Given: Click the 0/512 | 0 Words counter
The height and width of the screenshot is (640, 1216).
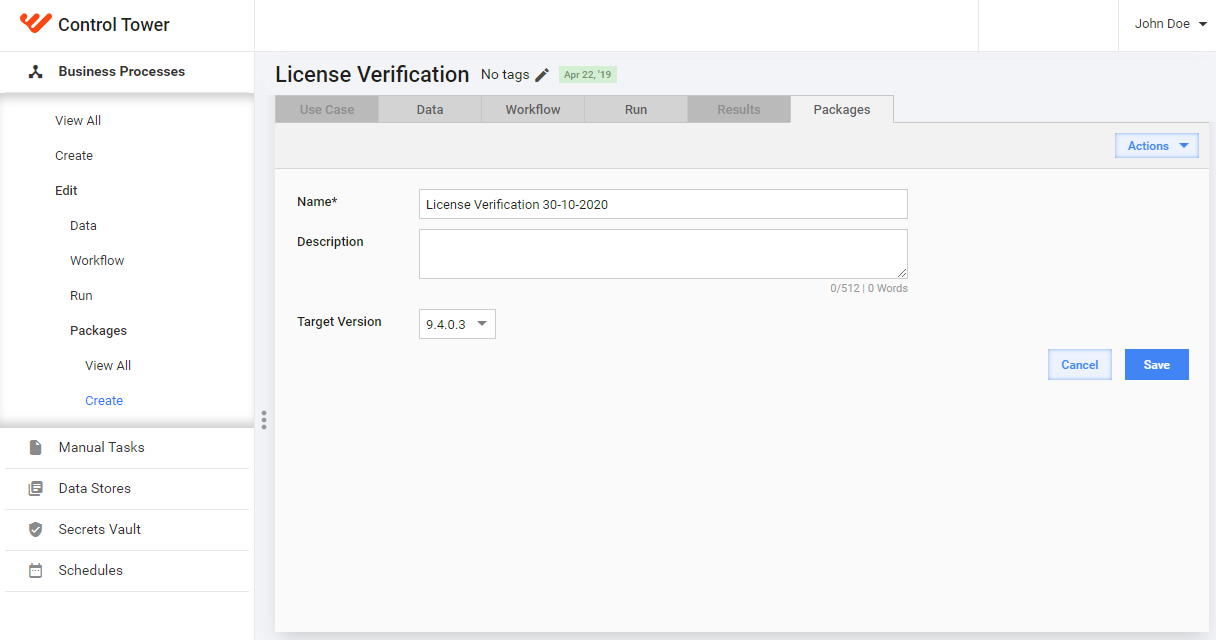Looking at the screenshot, I should tap(869, 288).
